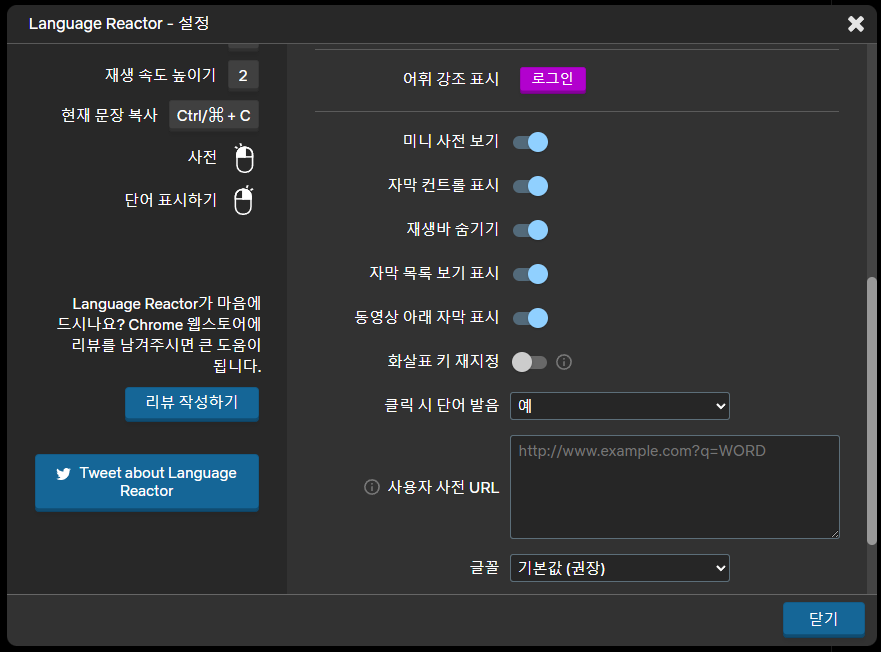Turn off 재생바 숨기기 switch
Viewport: 881px width, 652px height.
pos(530,230)
